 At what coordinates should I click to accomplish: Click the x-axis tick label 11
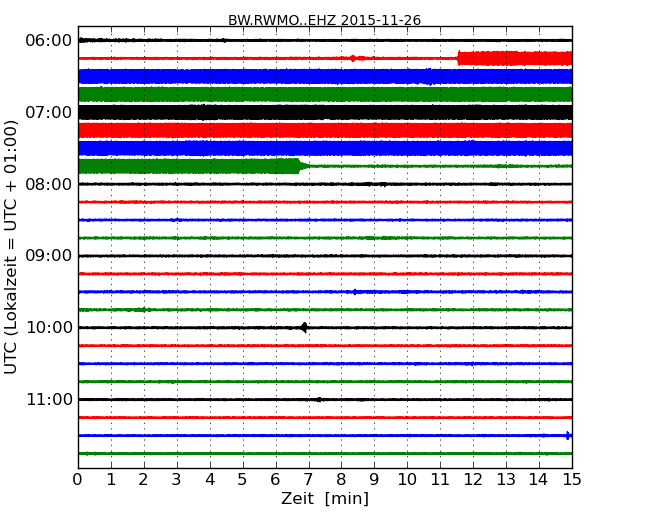tap(440, 480)
